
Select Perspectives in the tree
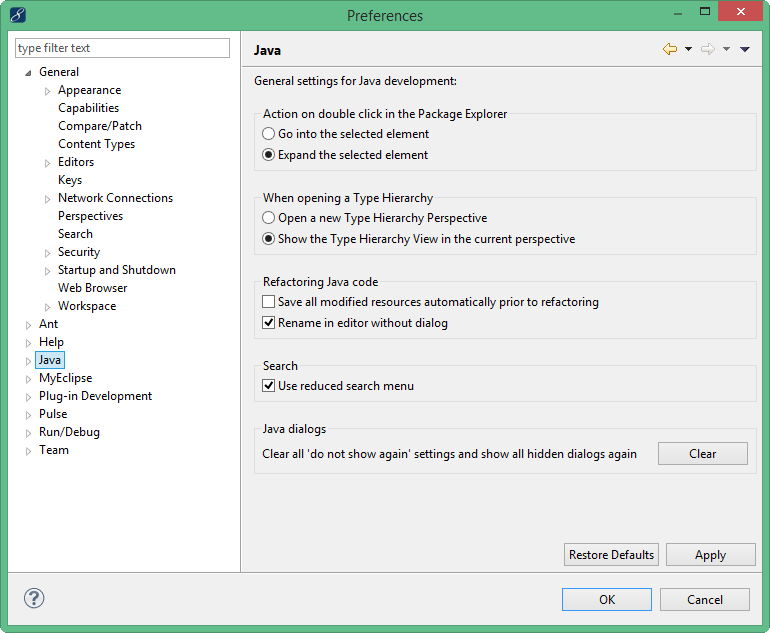[90, 216]
